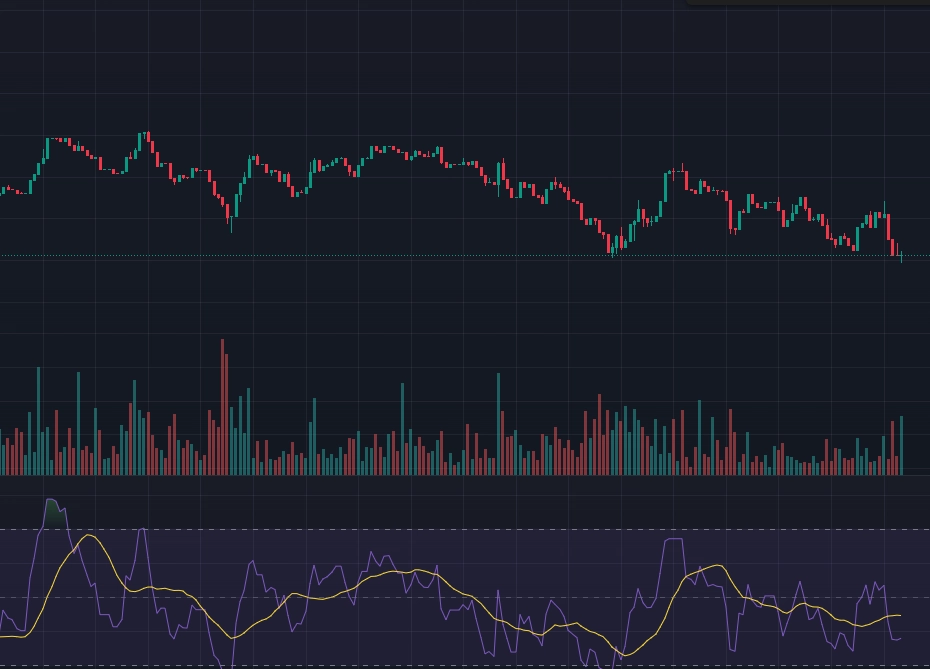Image resolution: width=930 pixels, height=669 pixels.
Task: Click the green shaded RSI overbought peak
Action: coord(55,513)
